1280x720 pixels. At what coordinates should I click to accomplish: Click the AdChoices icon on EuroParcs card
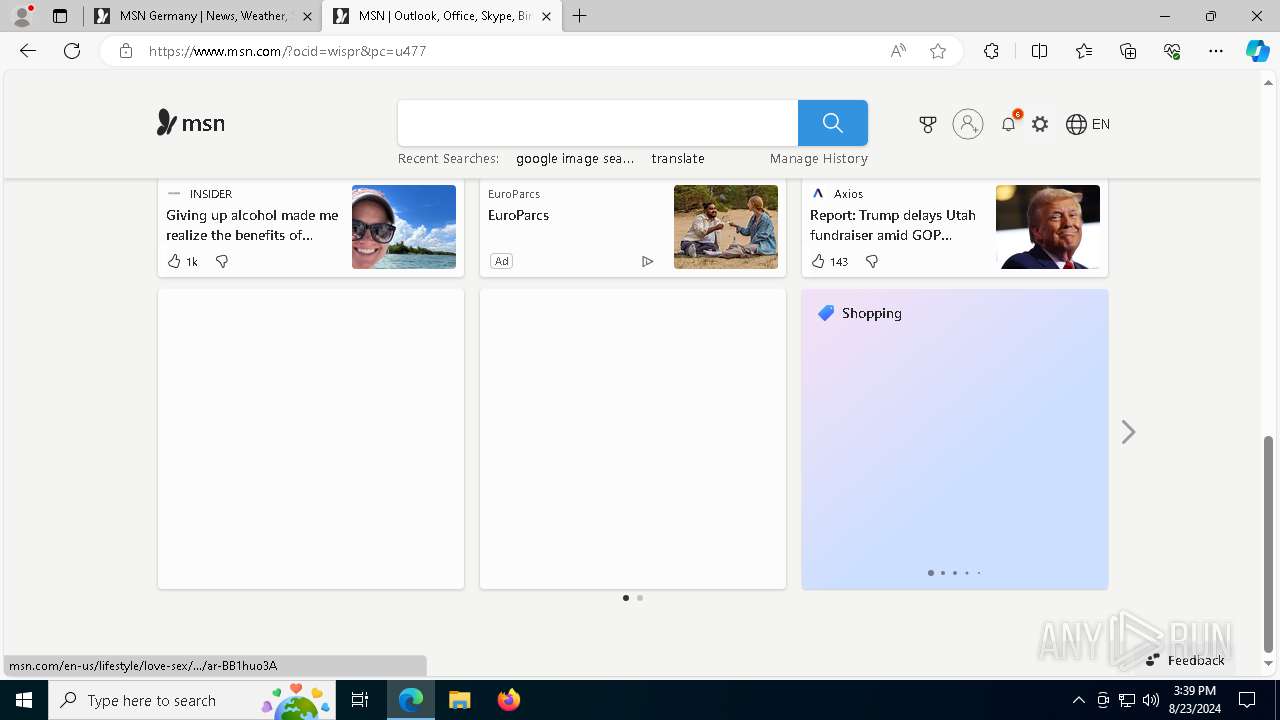647,261
